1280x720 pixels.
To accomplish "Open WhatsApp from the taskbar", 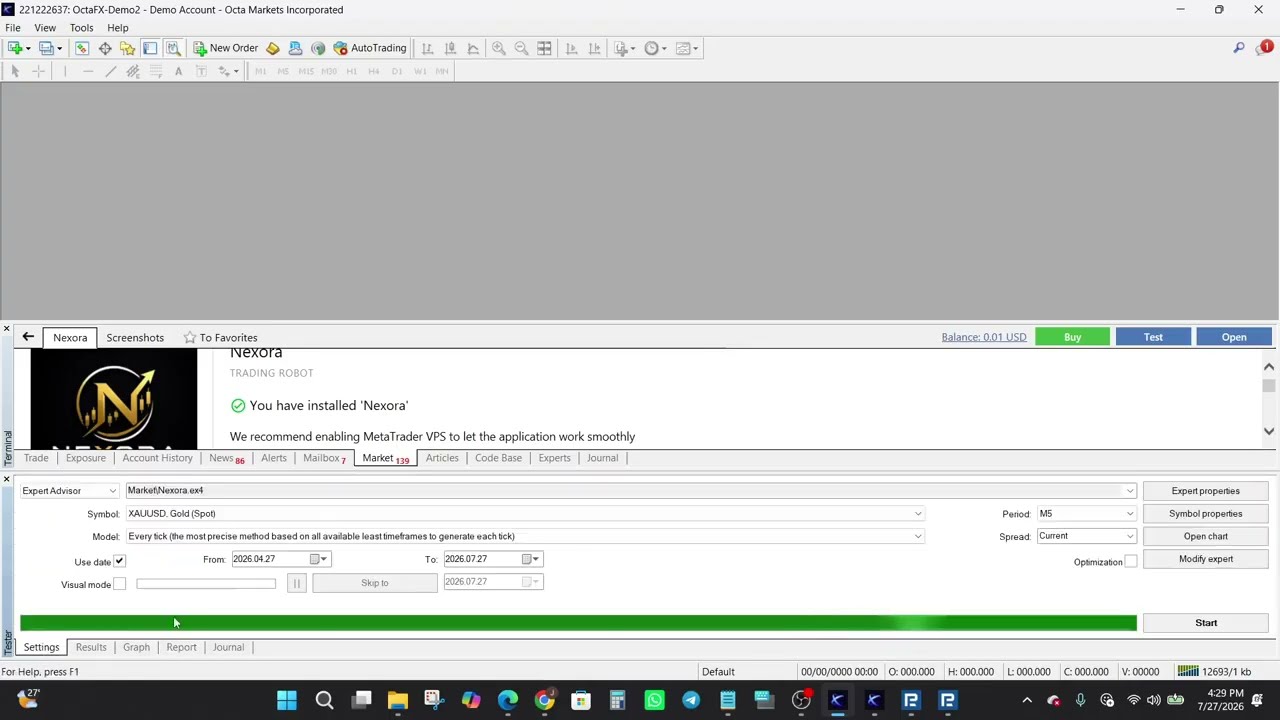I will 654,700.
